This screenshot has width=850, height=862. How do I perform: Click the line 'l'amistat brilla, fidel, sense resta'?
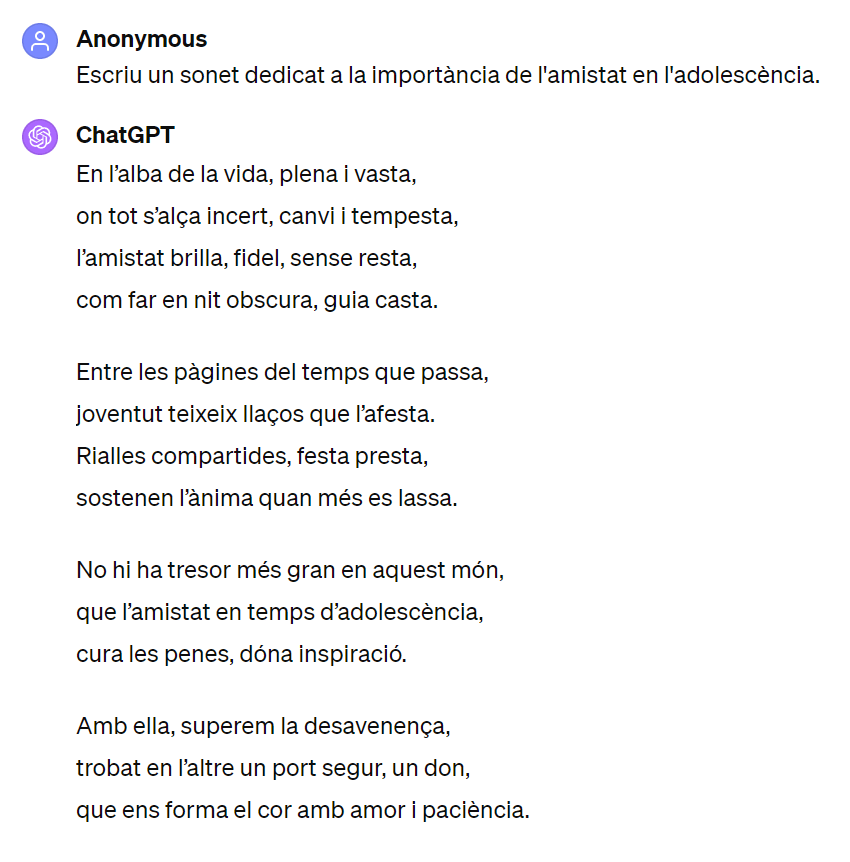(x=245, y=258)
